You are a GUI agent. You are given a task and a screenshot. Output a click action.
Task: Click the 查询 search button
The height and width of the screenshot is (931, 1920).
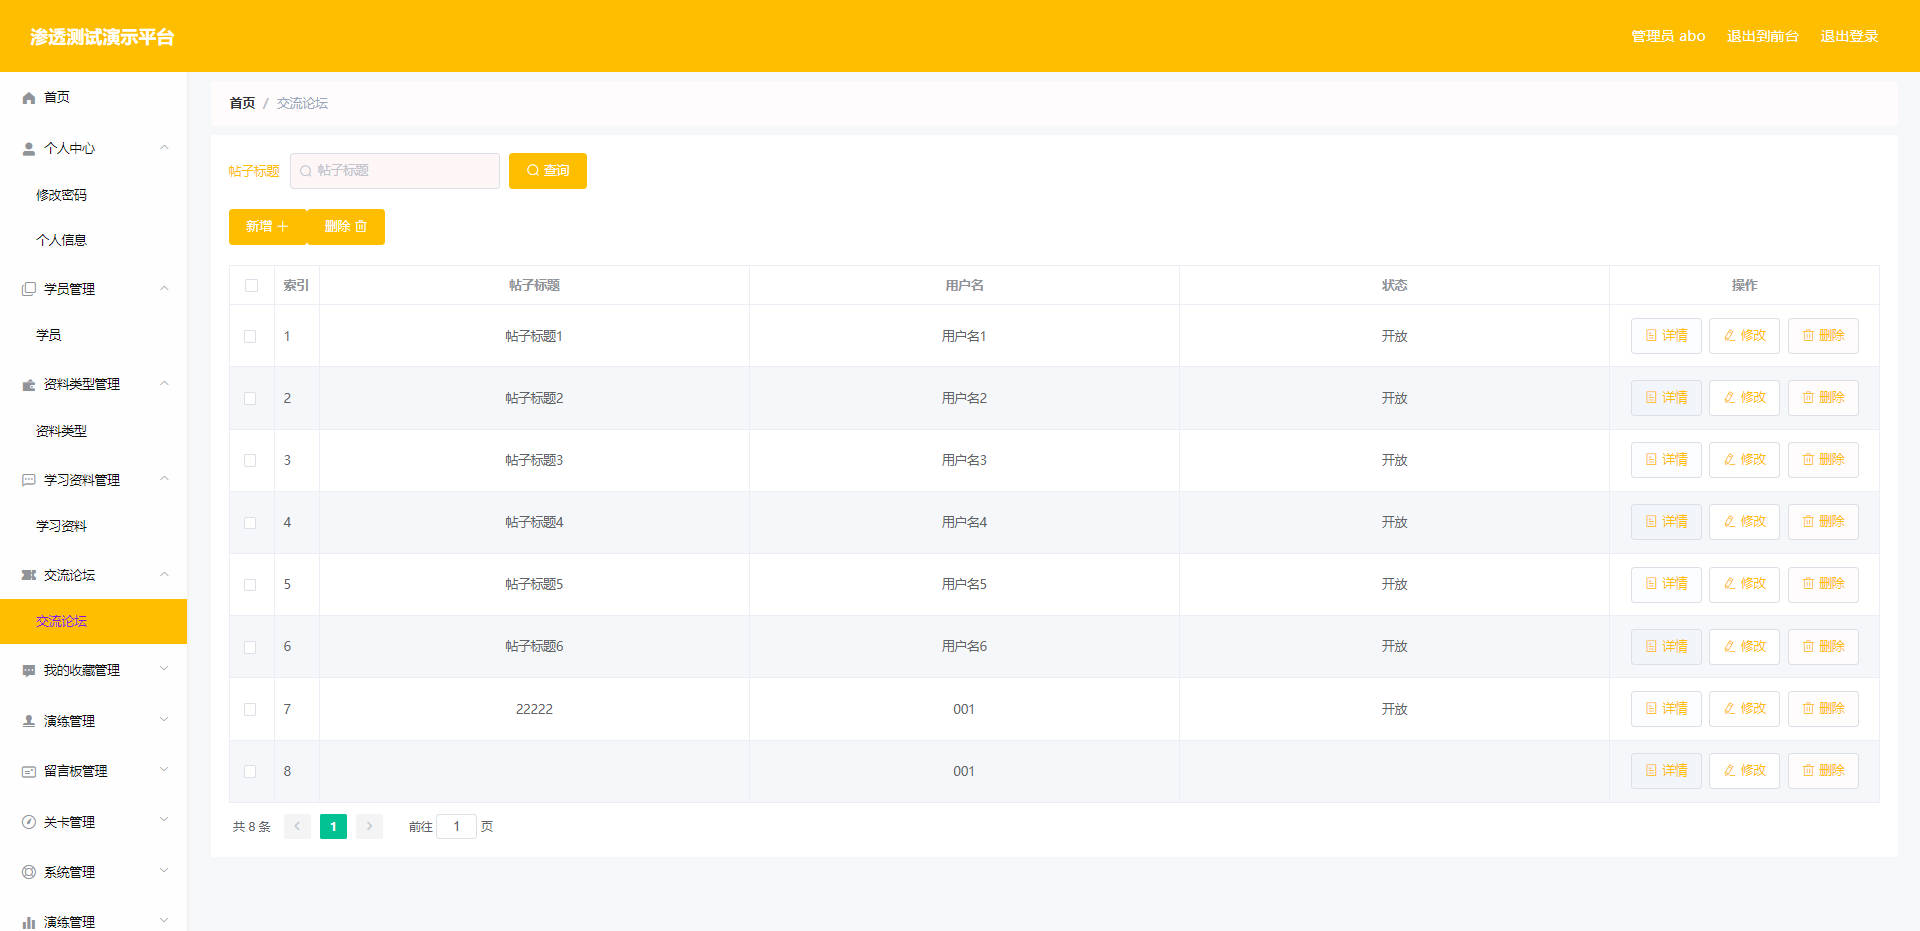(547, 171)
